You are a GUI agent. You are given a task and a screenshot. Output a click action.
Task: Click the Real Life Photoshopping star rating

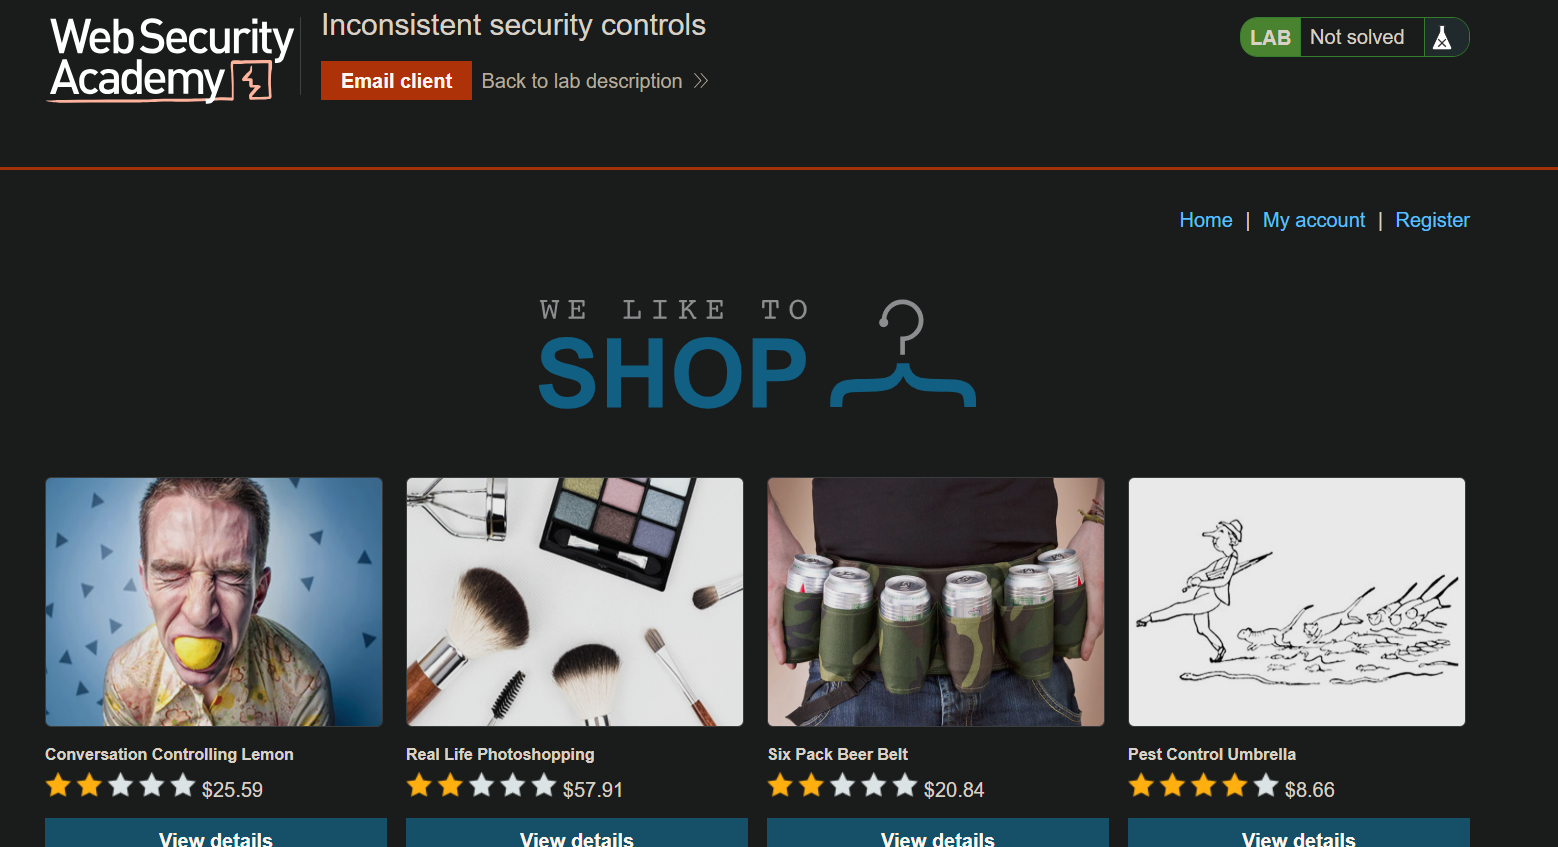(481, 786)
